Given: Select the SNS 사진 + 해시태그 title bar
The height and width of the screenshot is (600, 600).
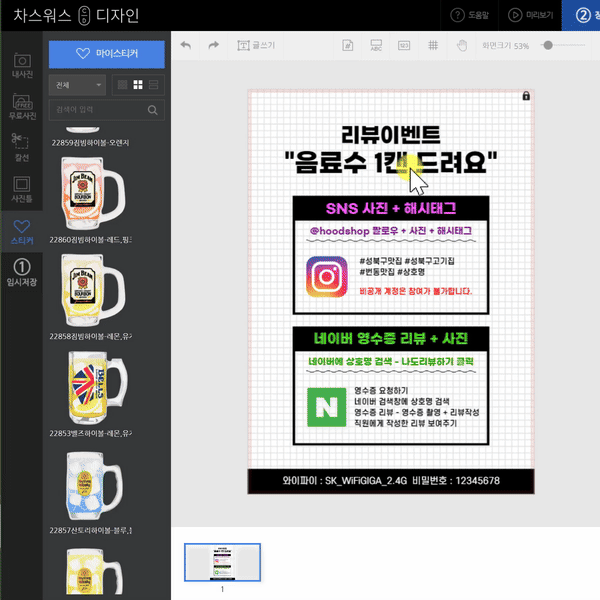Looking at the screenshot, I should [391, 209].
